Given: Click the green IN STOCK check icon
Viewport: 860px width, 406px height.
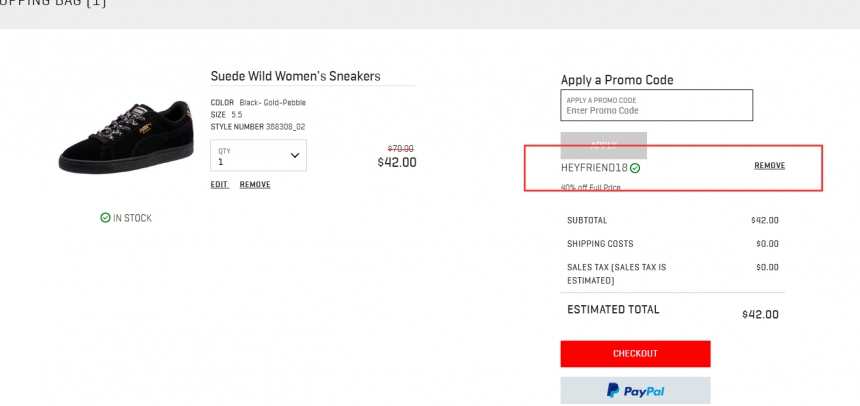Looking at the screenshot, I should [105, 218].
